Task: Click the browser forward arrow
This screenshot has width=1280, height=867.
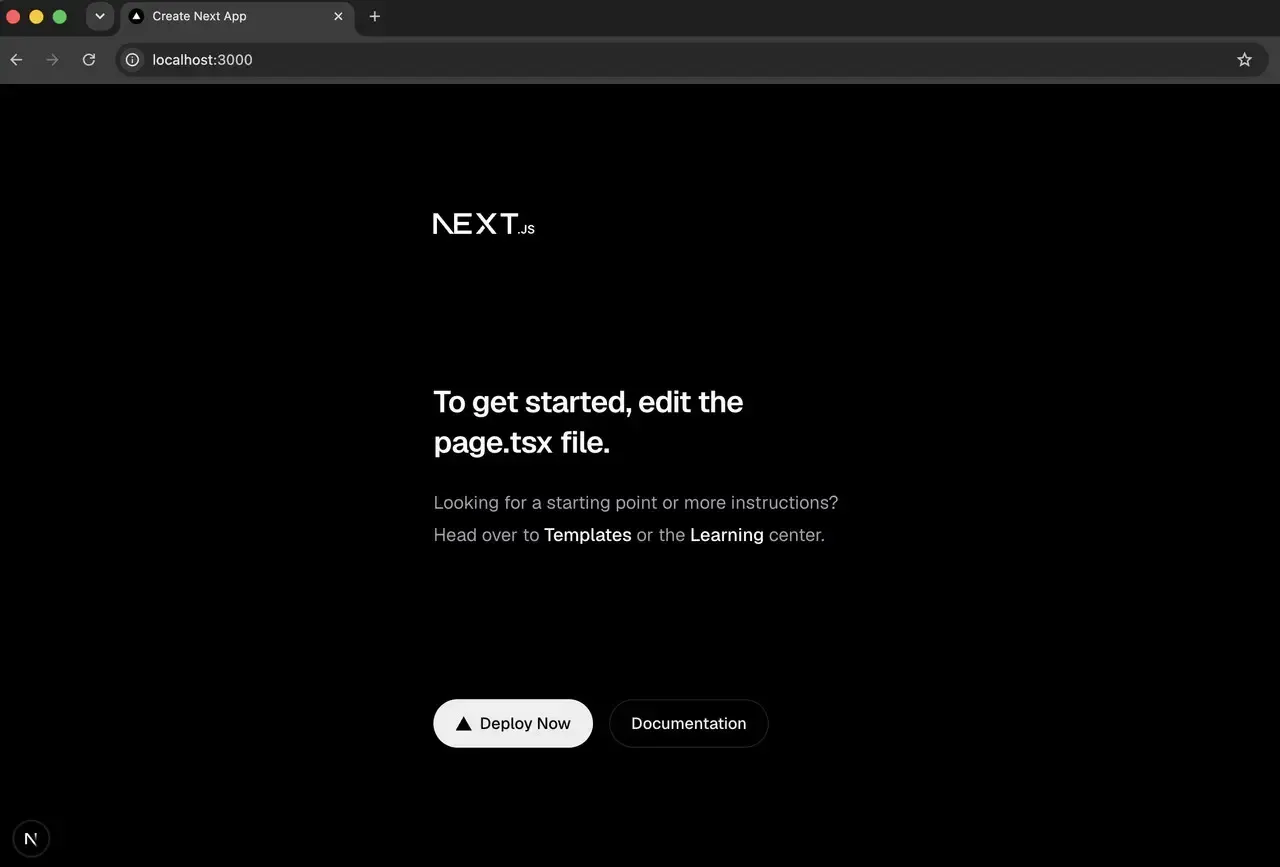Action: [x=52, y=60]
